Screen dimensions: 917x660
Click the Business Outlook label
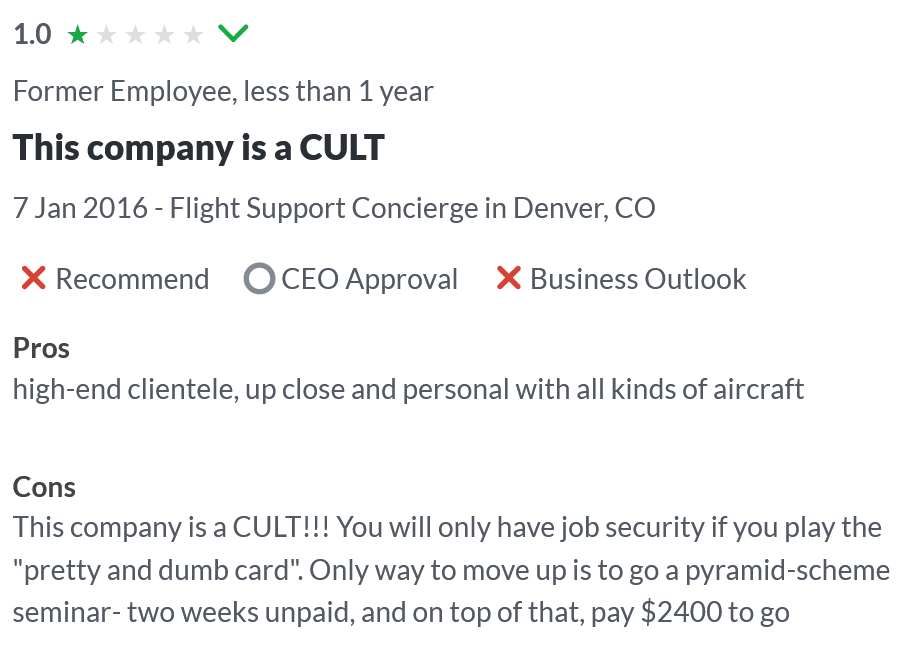click(638, 279)
